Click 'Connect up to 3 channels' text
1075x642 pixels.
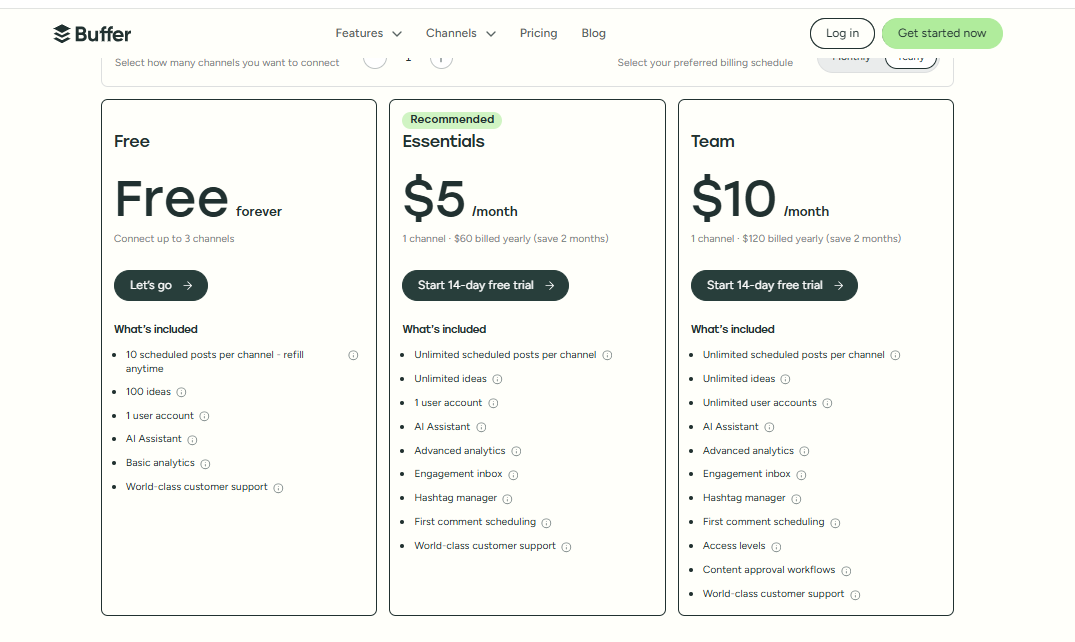(174, 239)
